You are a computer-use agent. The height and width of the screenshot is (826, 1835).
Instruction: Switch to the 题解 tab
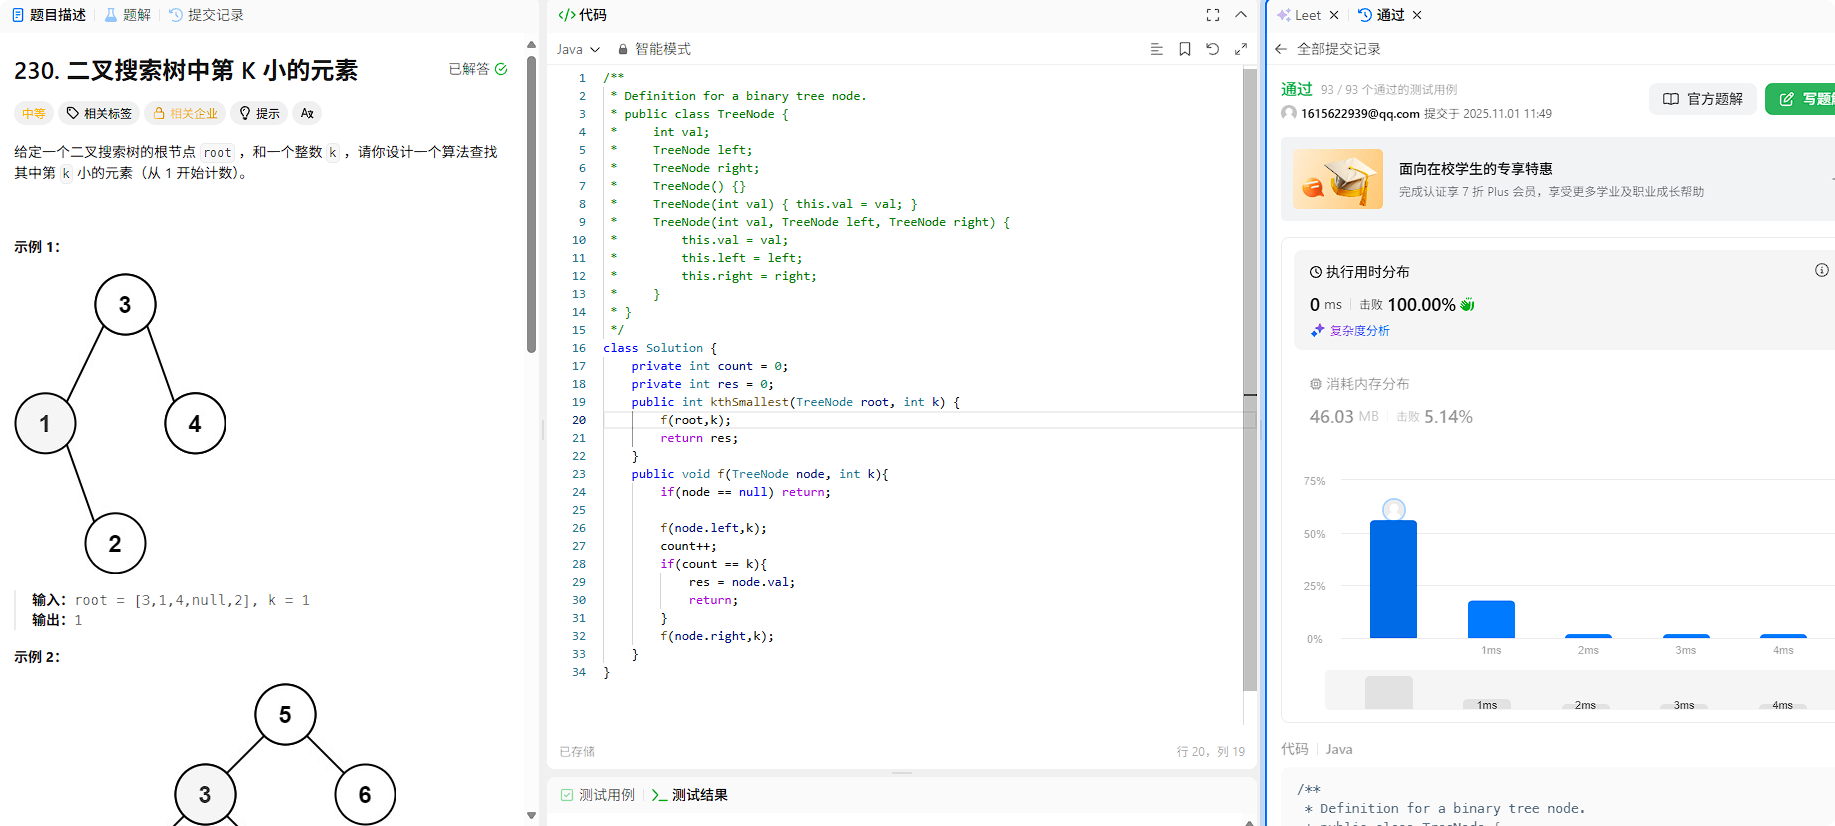tap(128, 15)
